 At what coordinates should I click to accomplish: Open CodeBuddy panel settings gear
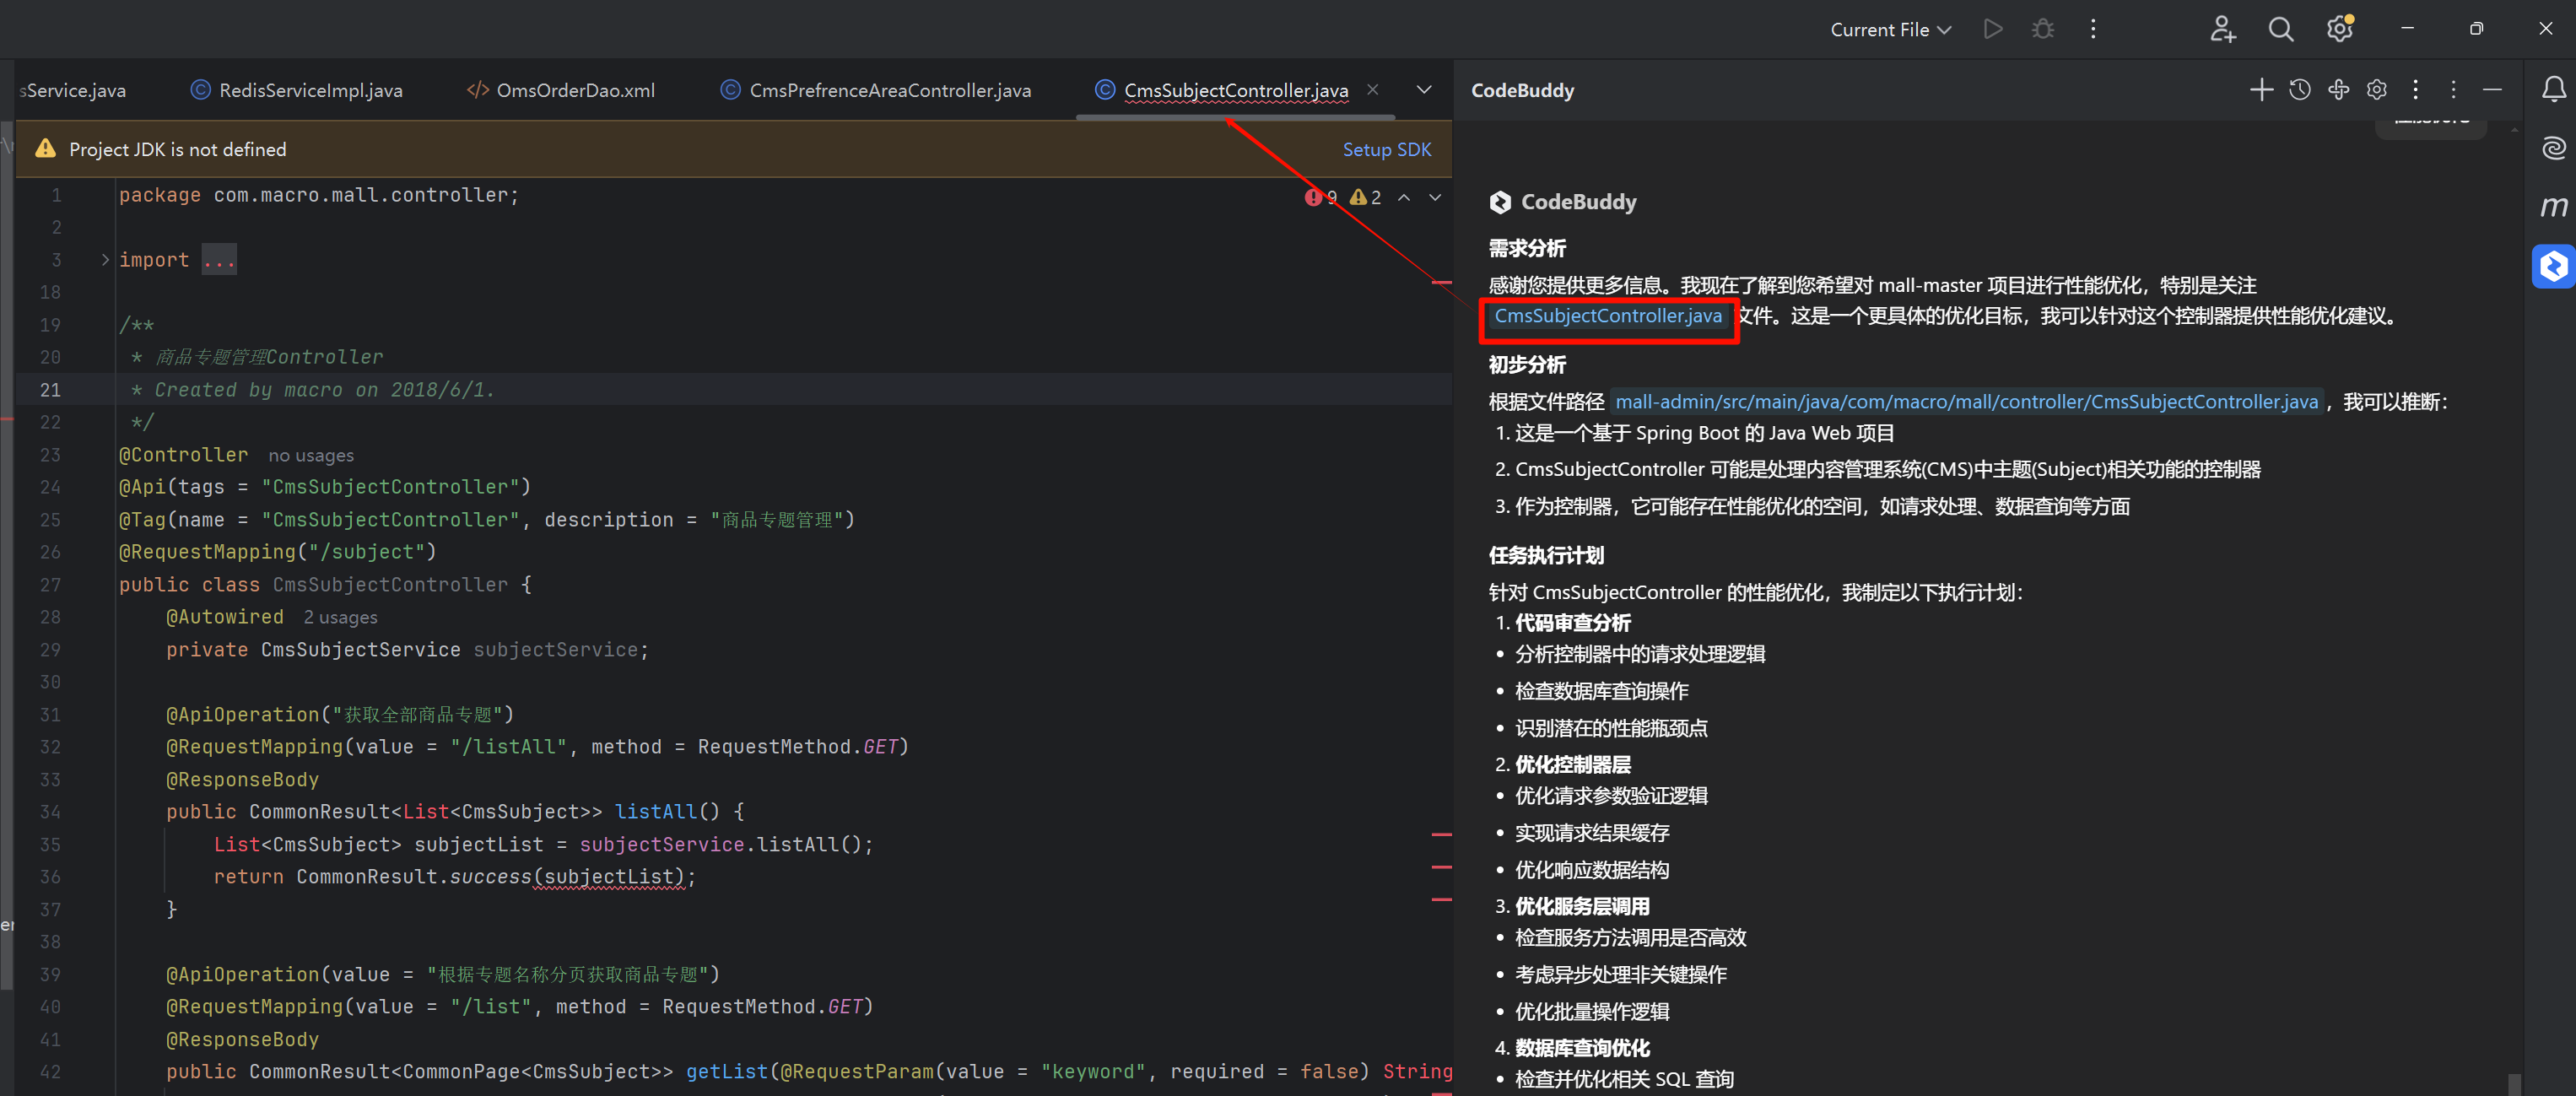[2377, 90]
